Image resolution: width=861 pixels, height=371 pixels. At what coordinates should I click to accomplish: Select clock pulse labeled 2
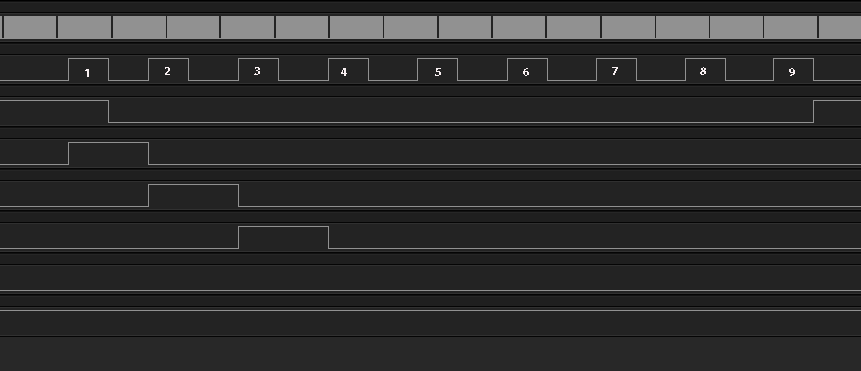(169, 70)
